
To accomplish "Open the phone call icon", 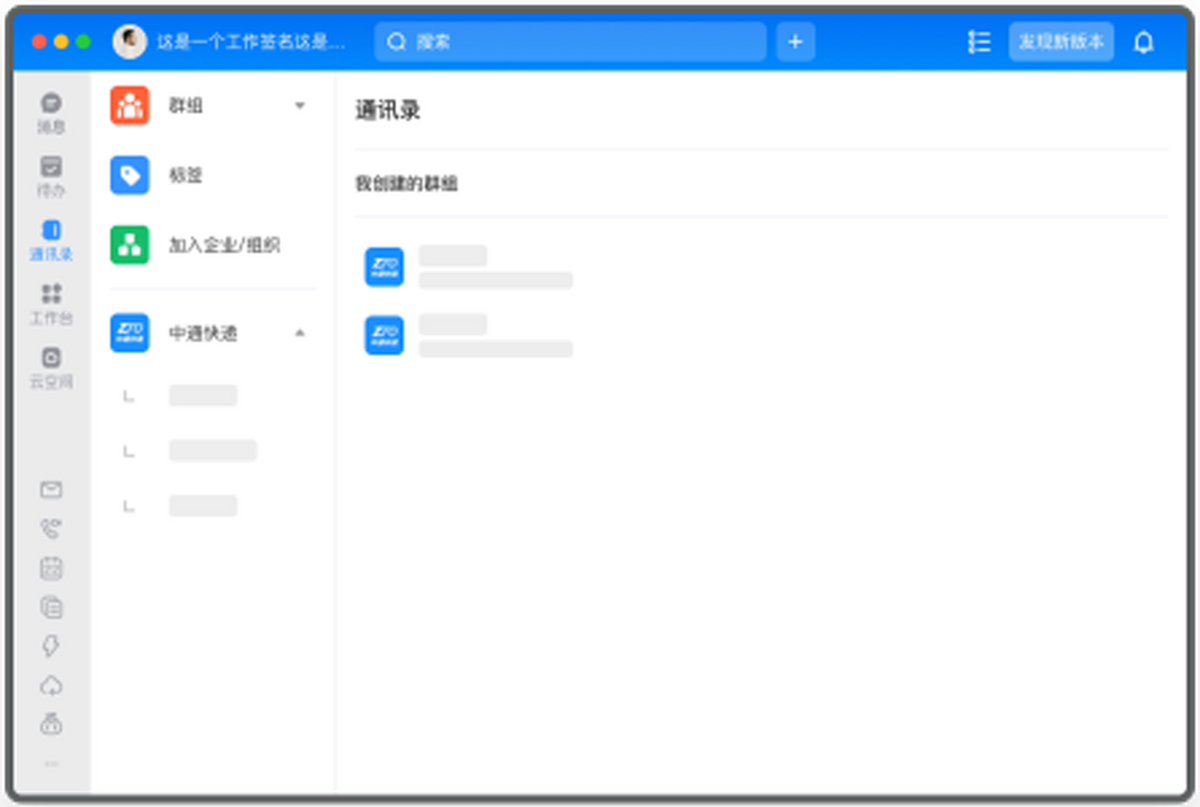I will tap(51, 529).
